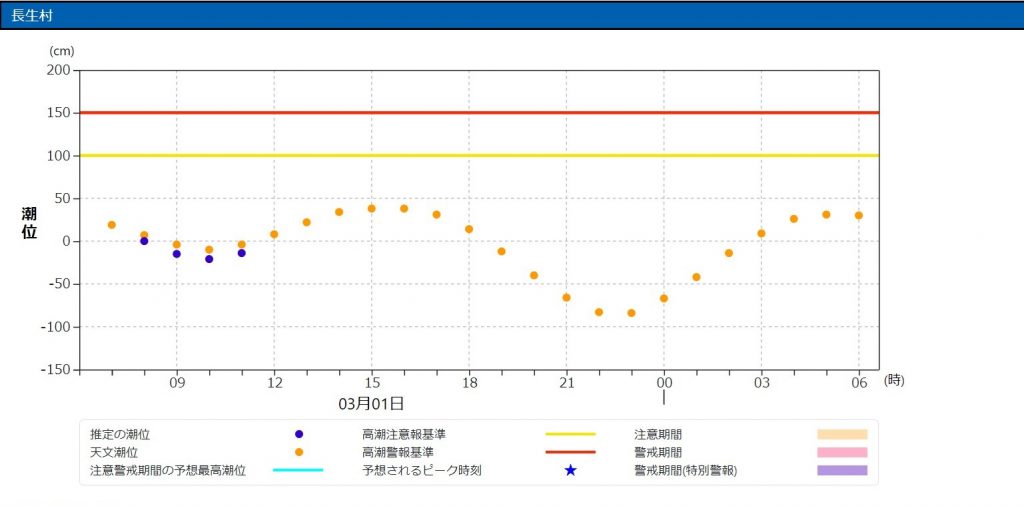This screenshot has width=1024, height=506.
Task: Click the purple 警戒期間(特別警報) legend swatch
Action: pyautogui.click(x=842, y=470)
